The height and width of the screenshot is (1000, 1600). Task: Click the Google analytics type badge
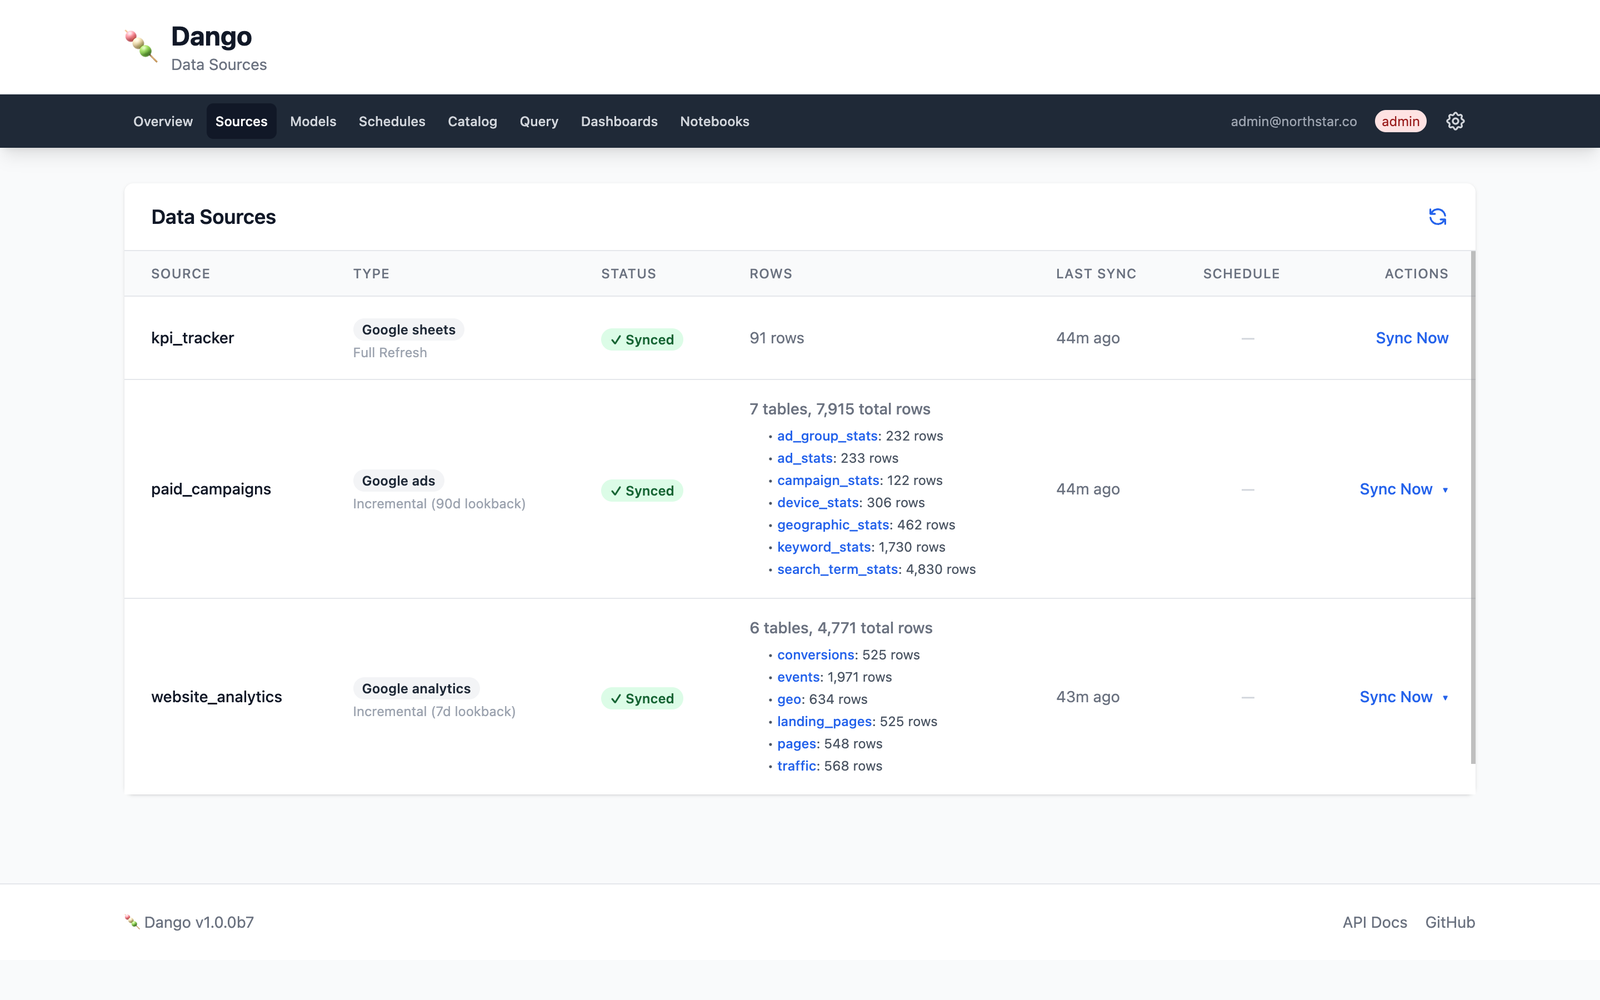click(416, 689)
